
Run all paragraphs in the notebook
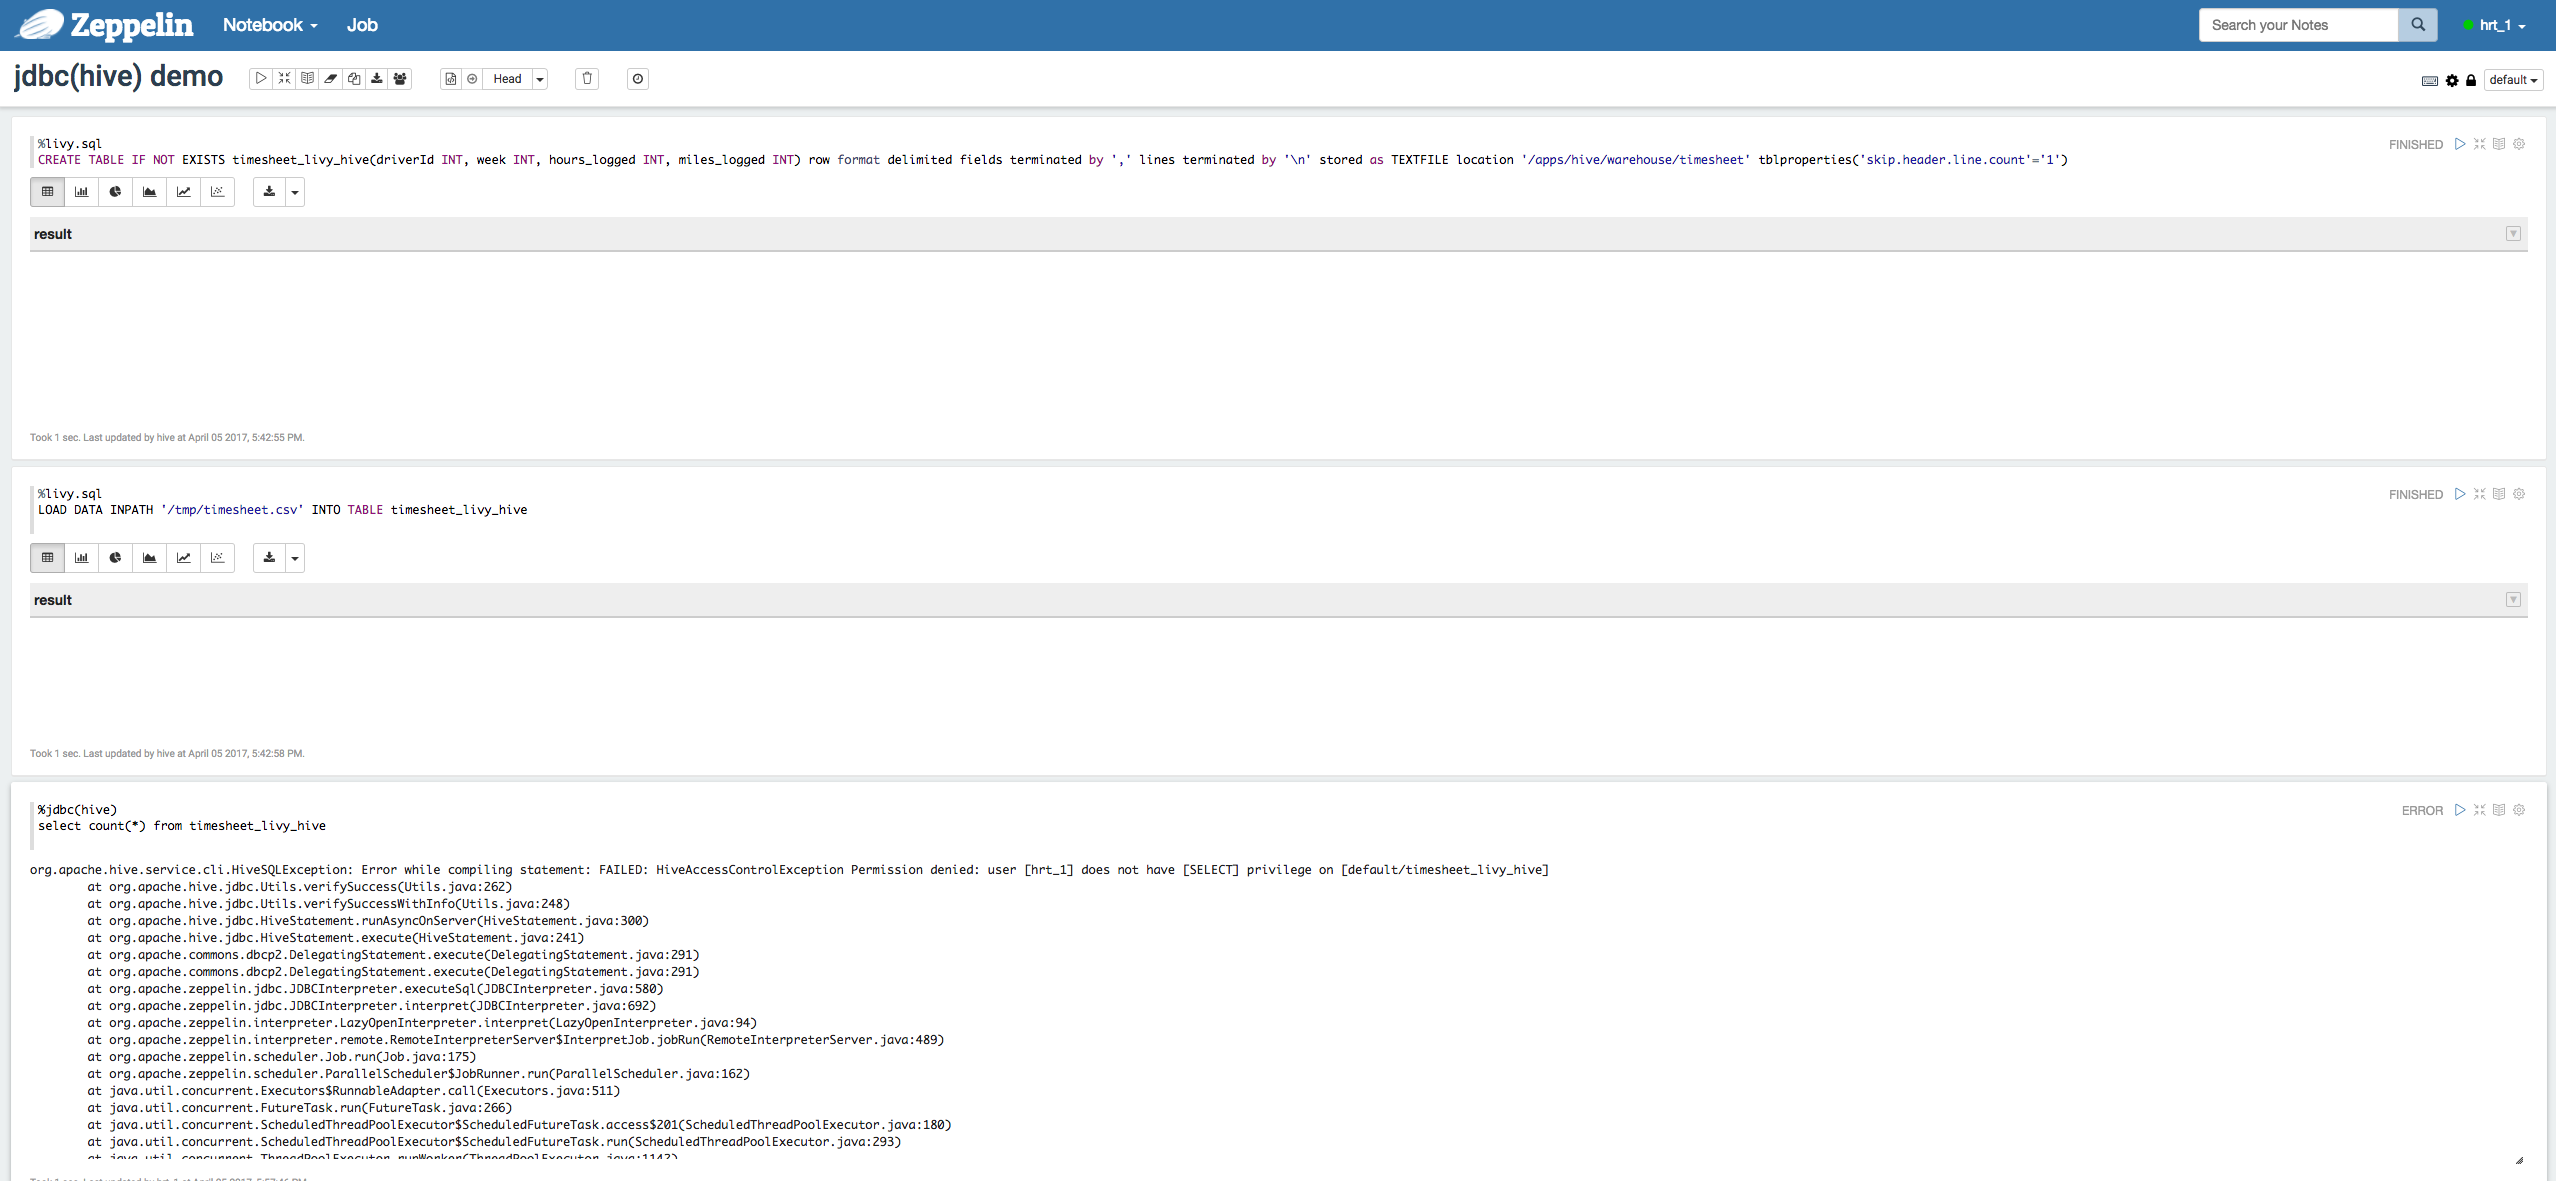pos(260,78)
